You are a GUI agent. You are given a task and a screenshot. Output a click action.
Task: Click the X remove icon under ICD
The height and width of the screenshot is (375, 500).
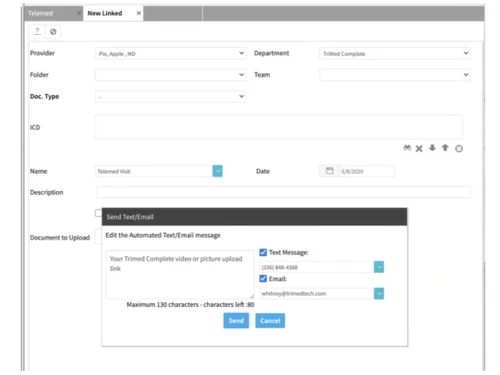click(419, 149)
